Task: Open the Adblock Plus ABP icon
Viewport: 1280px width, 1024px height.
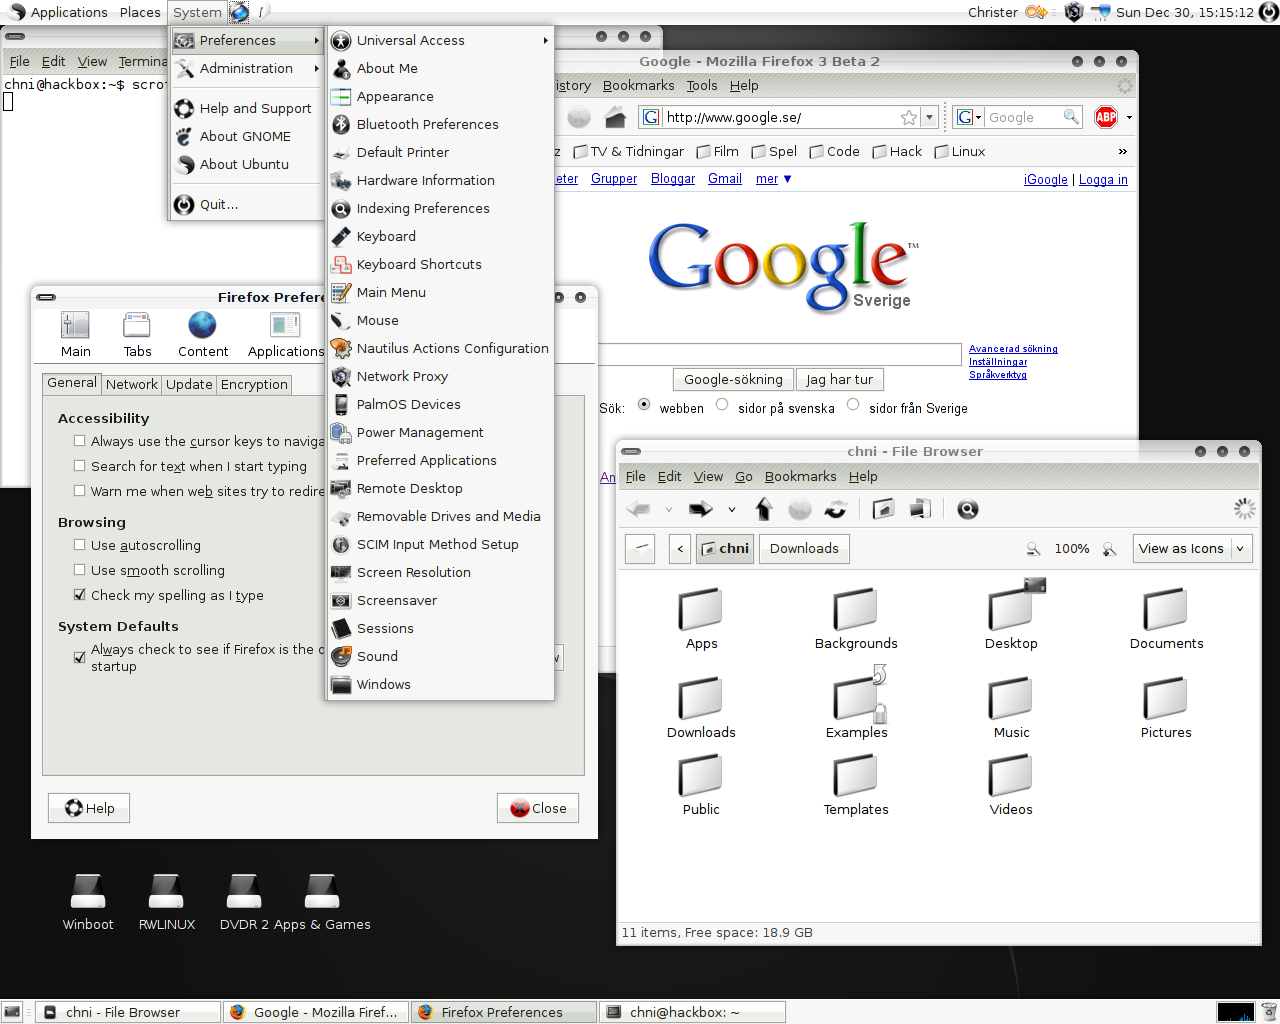Action: (x=1106, y=117)
